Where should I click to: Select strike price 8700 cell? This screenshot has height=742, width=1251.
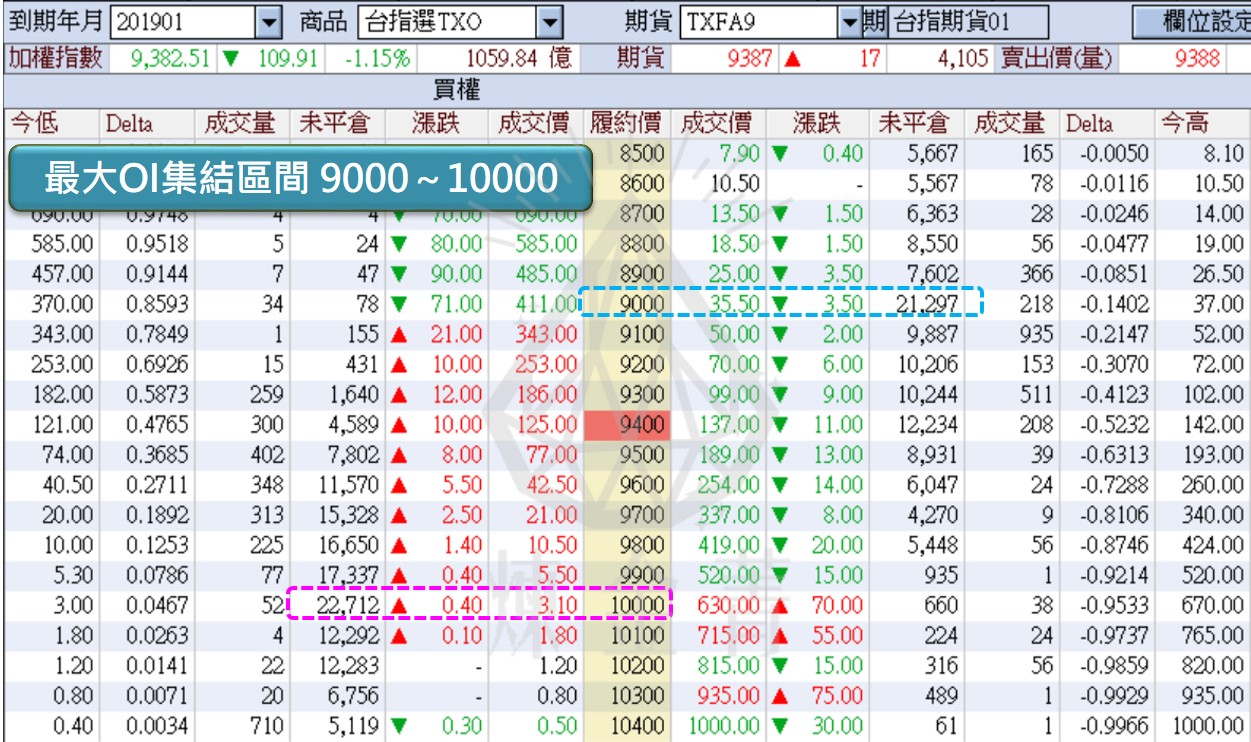click(627, 214)
